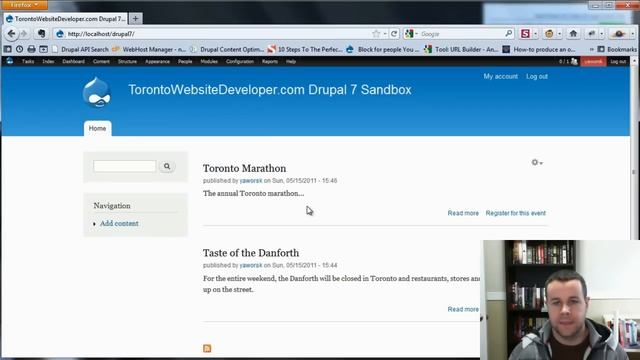This screenshot has width=640, height=360.
Task: Click the Google search box
Action: pyautogui.click(x=461, y=34)
